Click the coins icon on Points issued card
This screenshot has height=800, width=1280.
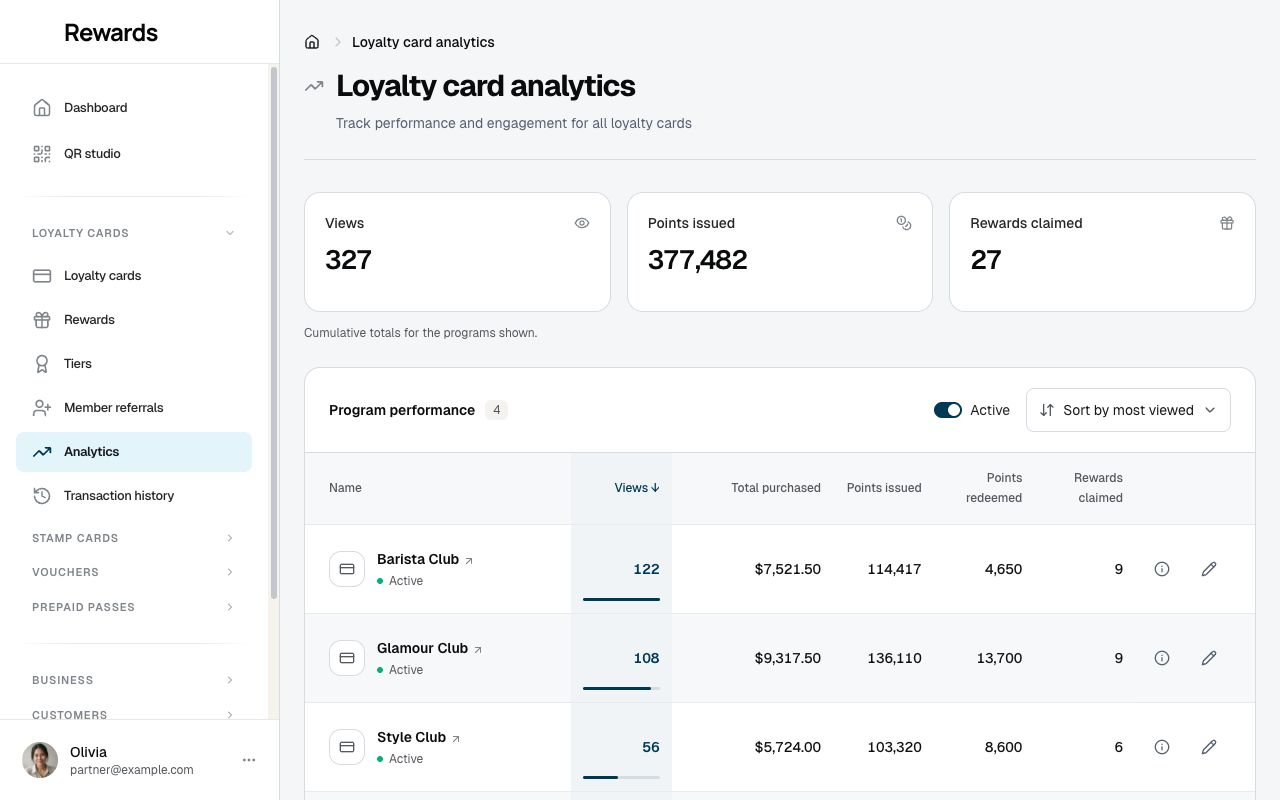[904, 223]
